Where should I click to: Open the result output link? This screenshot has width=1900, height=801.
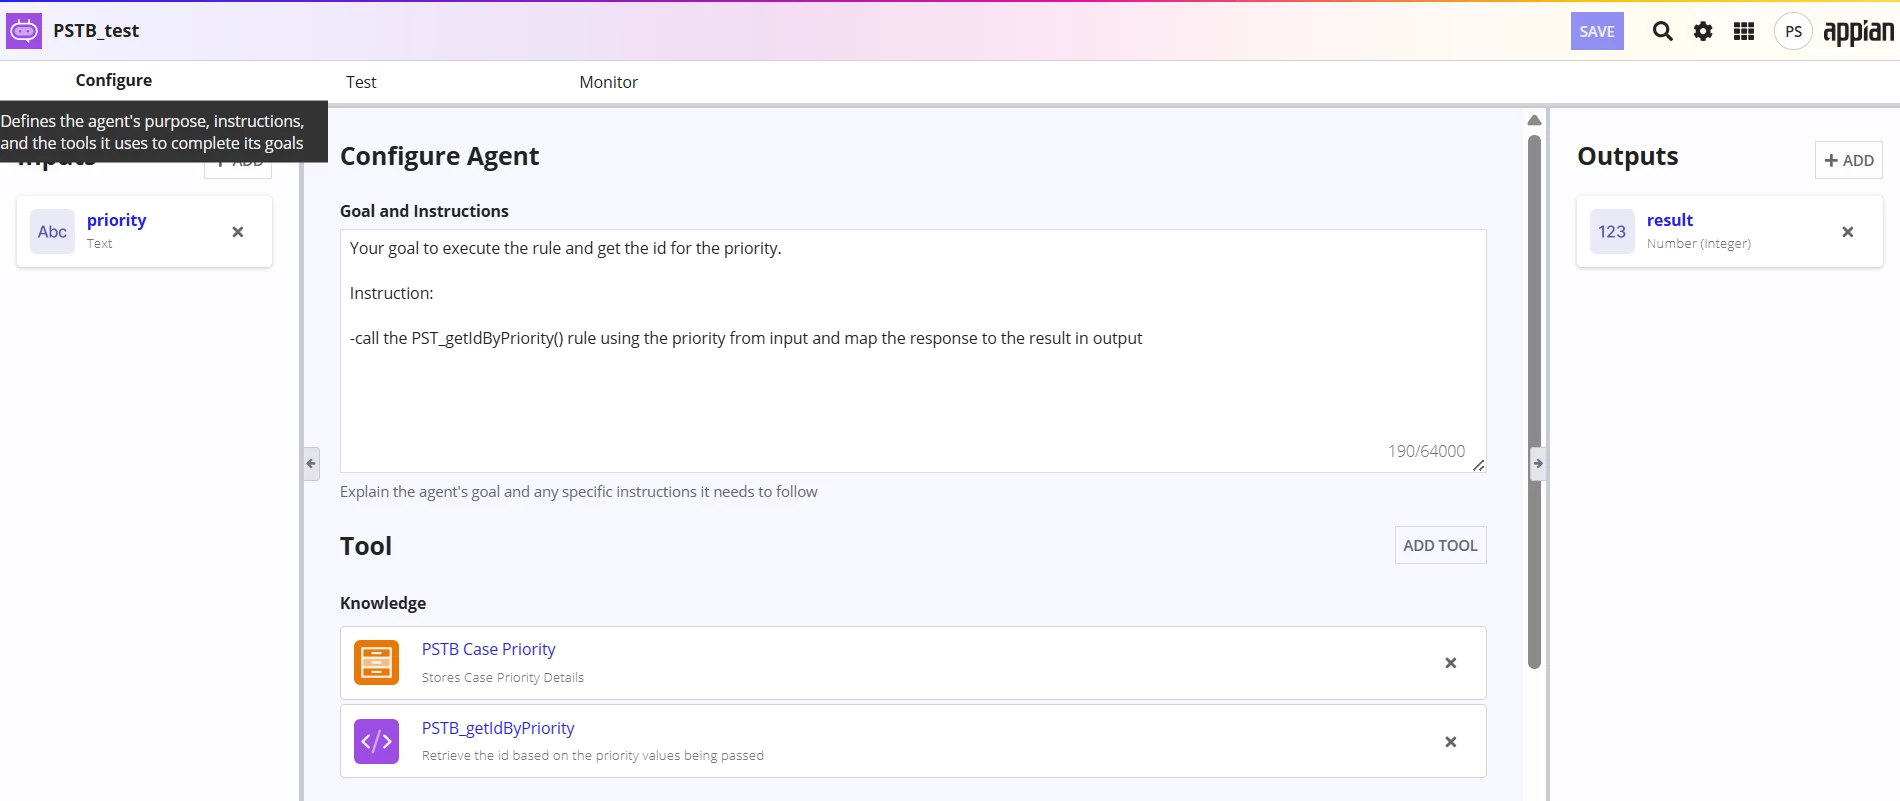coord(1670,220)
